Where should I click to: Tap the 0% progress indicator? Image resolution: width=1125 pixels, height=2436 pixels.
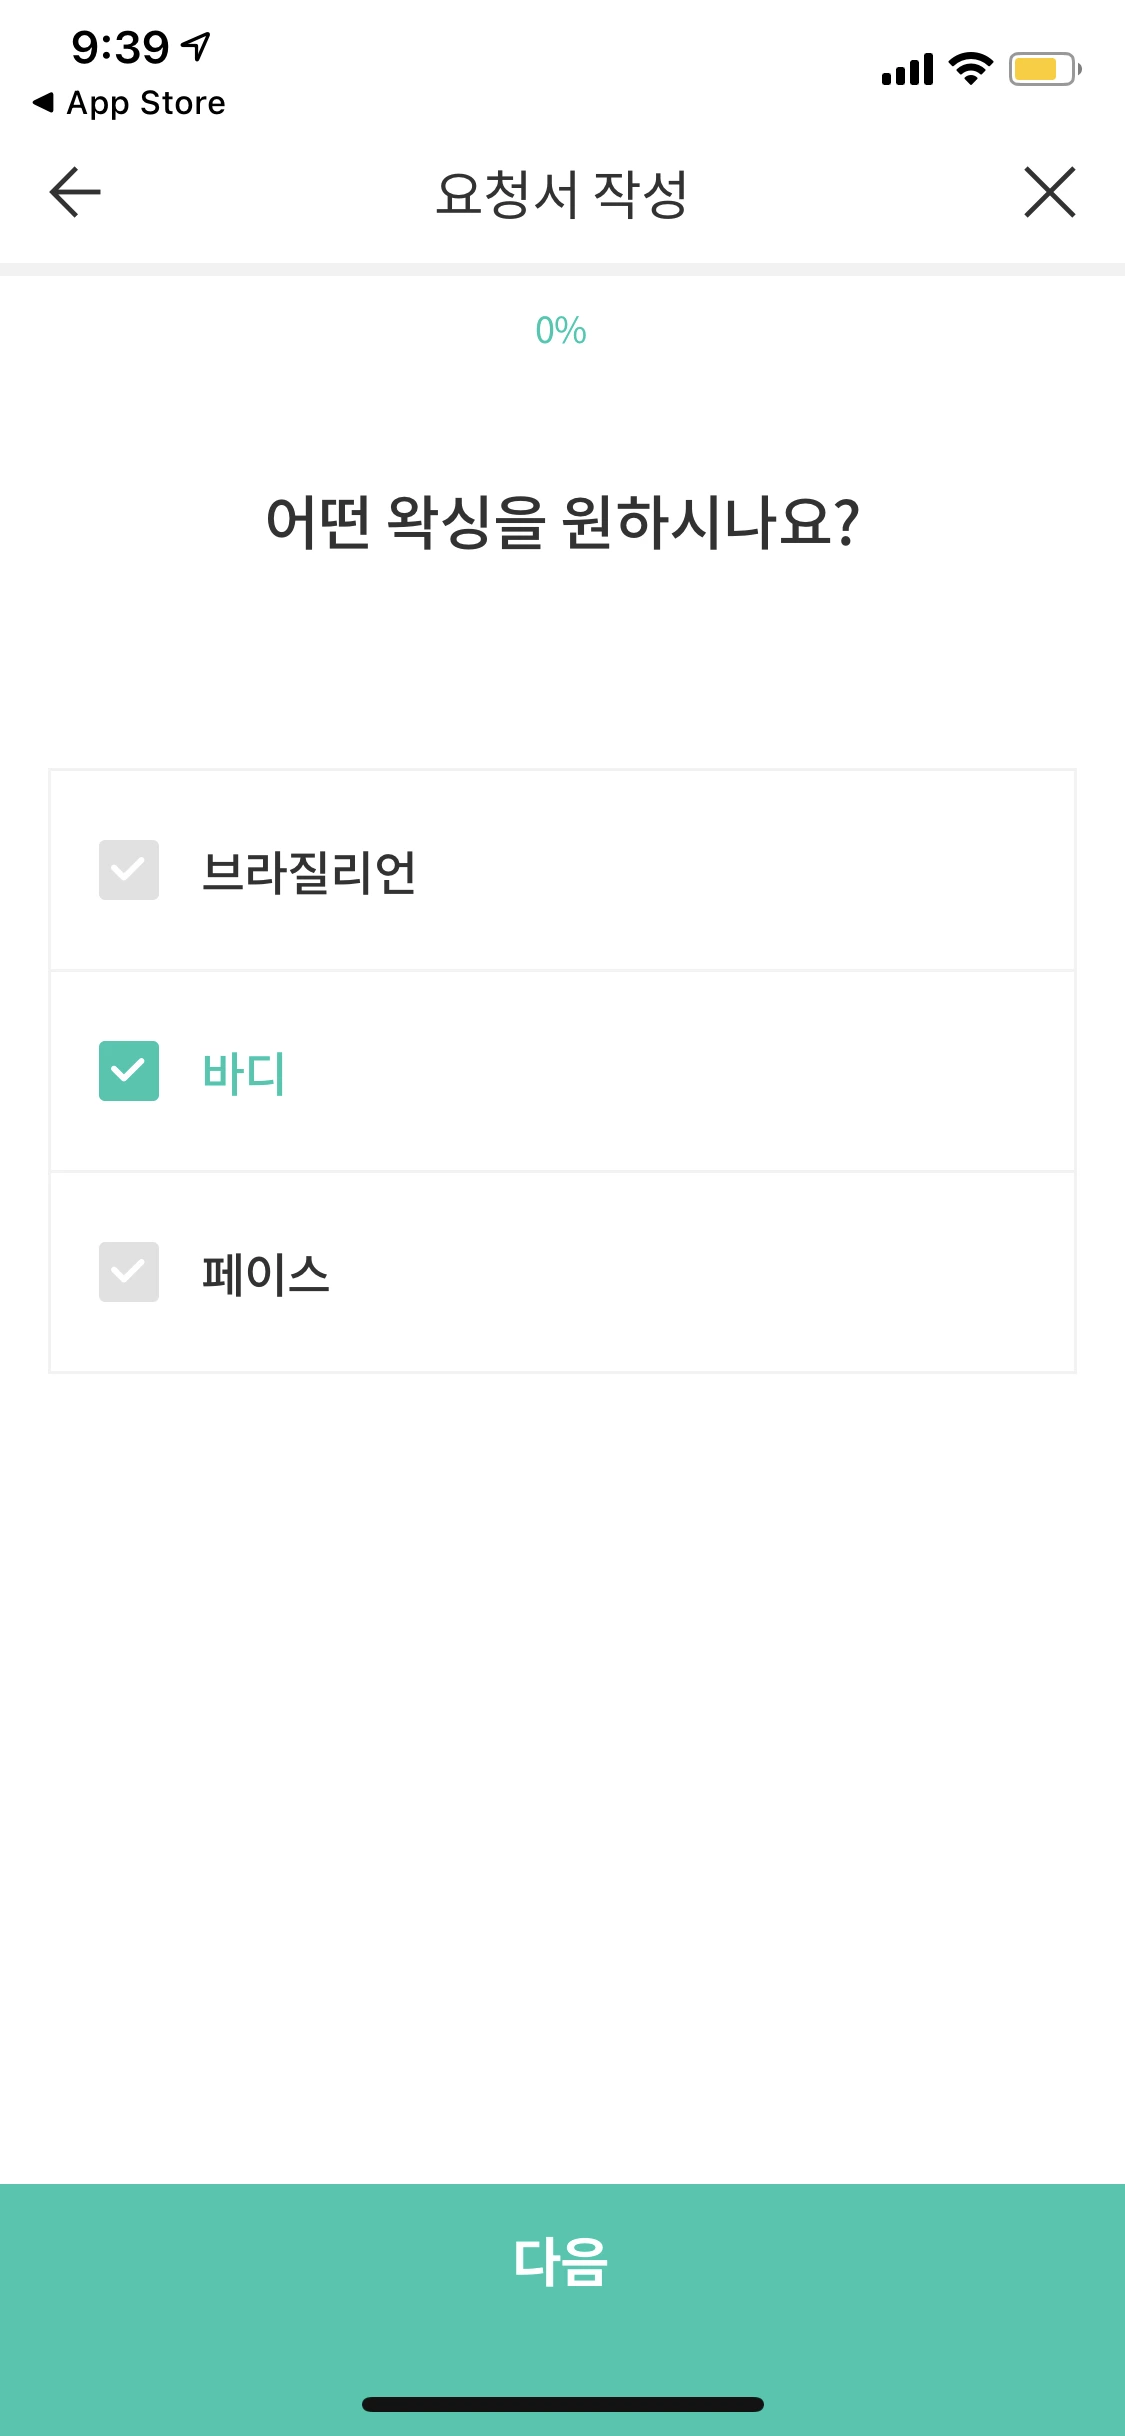coord(562,330)
